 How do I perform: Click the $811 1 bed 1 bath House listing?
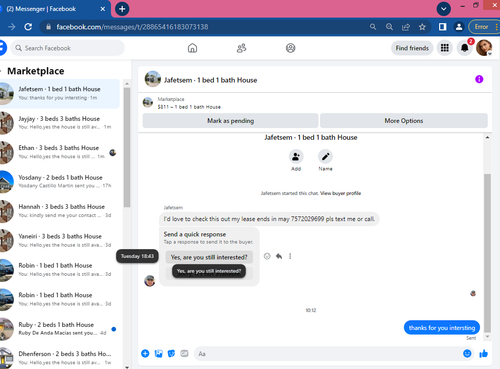pyautogui.click(x=189, y=107)
